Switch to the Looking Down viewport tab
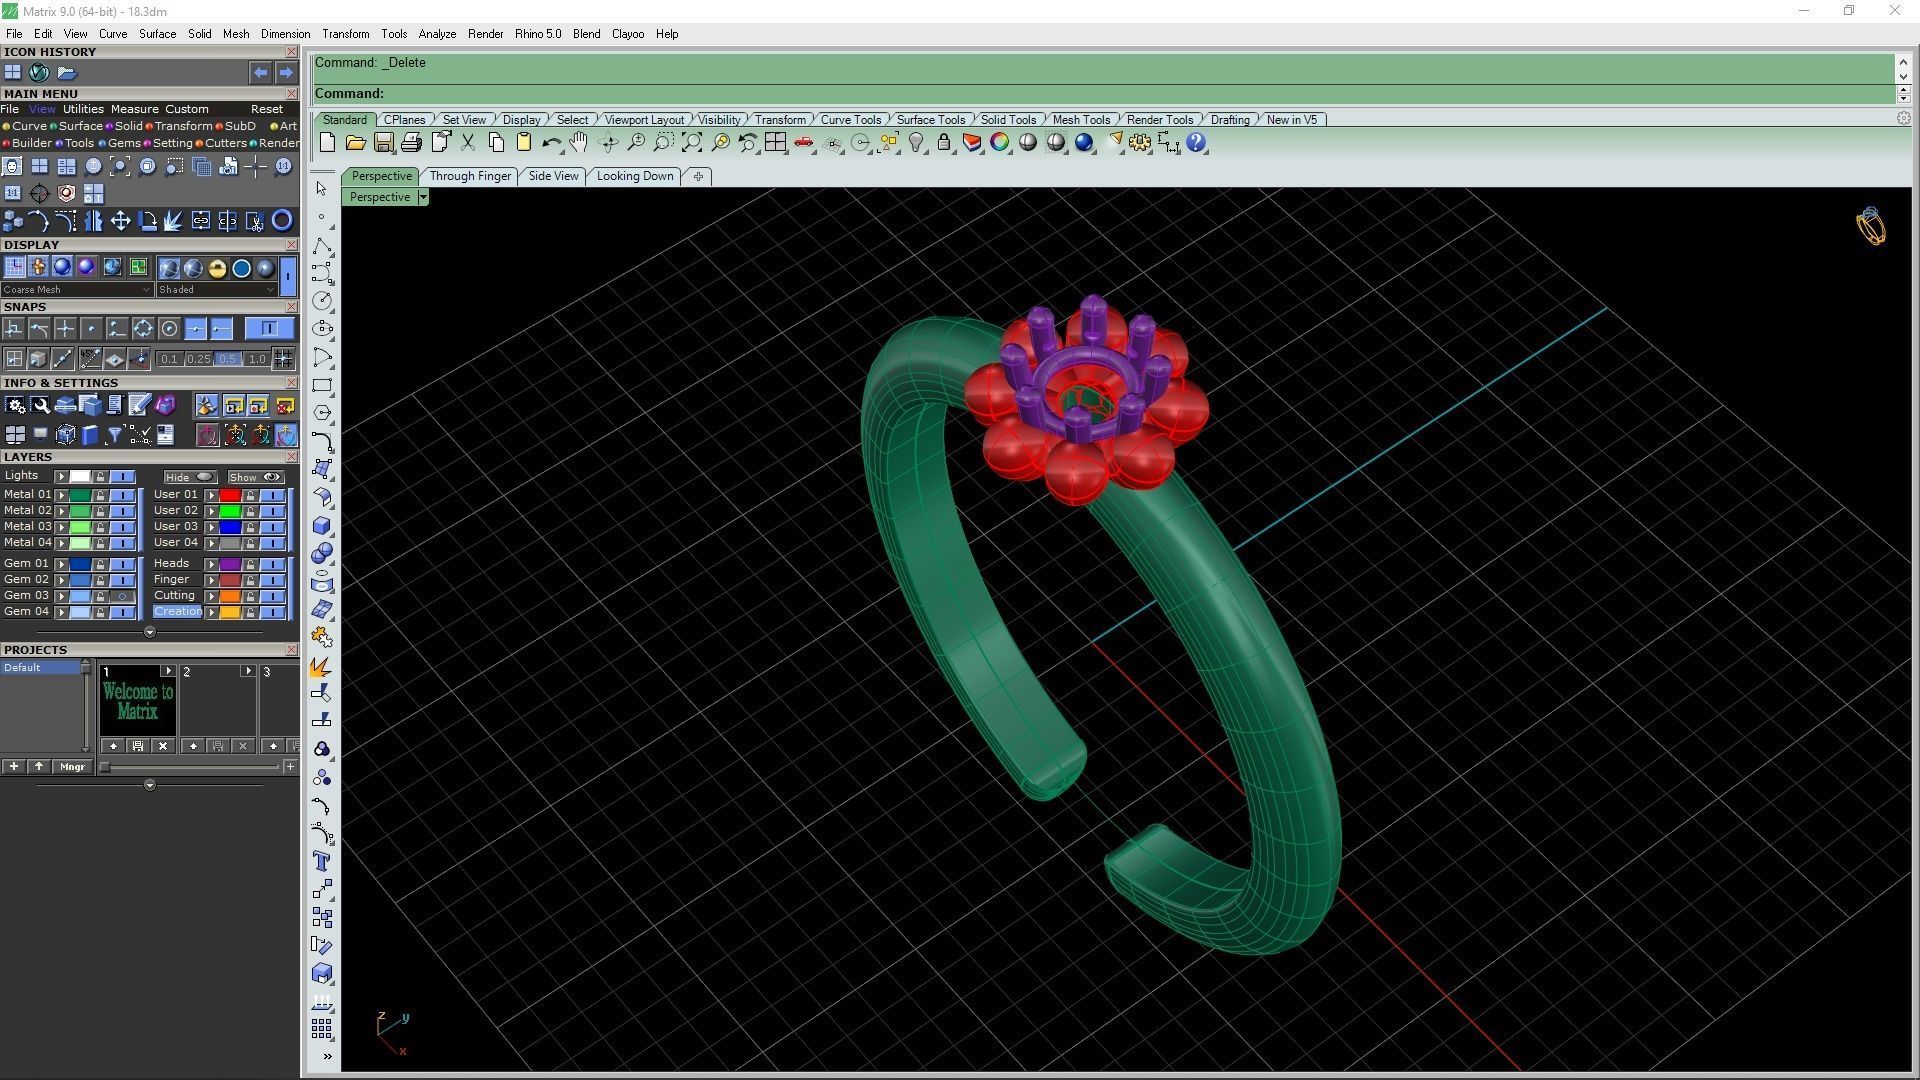Screen dimensions: 1920x1080 pyautogui.click(x=635, y=176)
